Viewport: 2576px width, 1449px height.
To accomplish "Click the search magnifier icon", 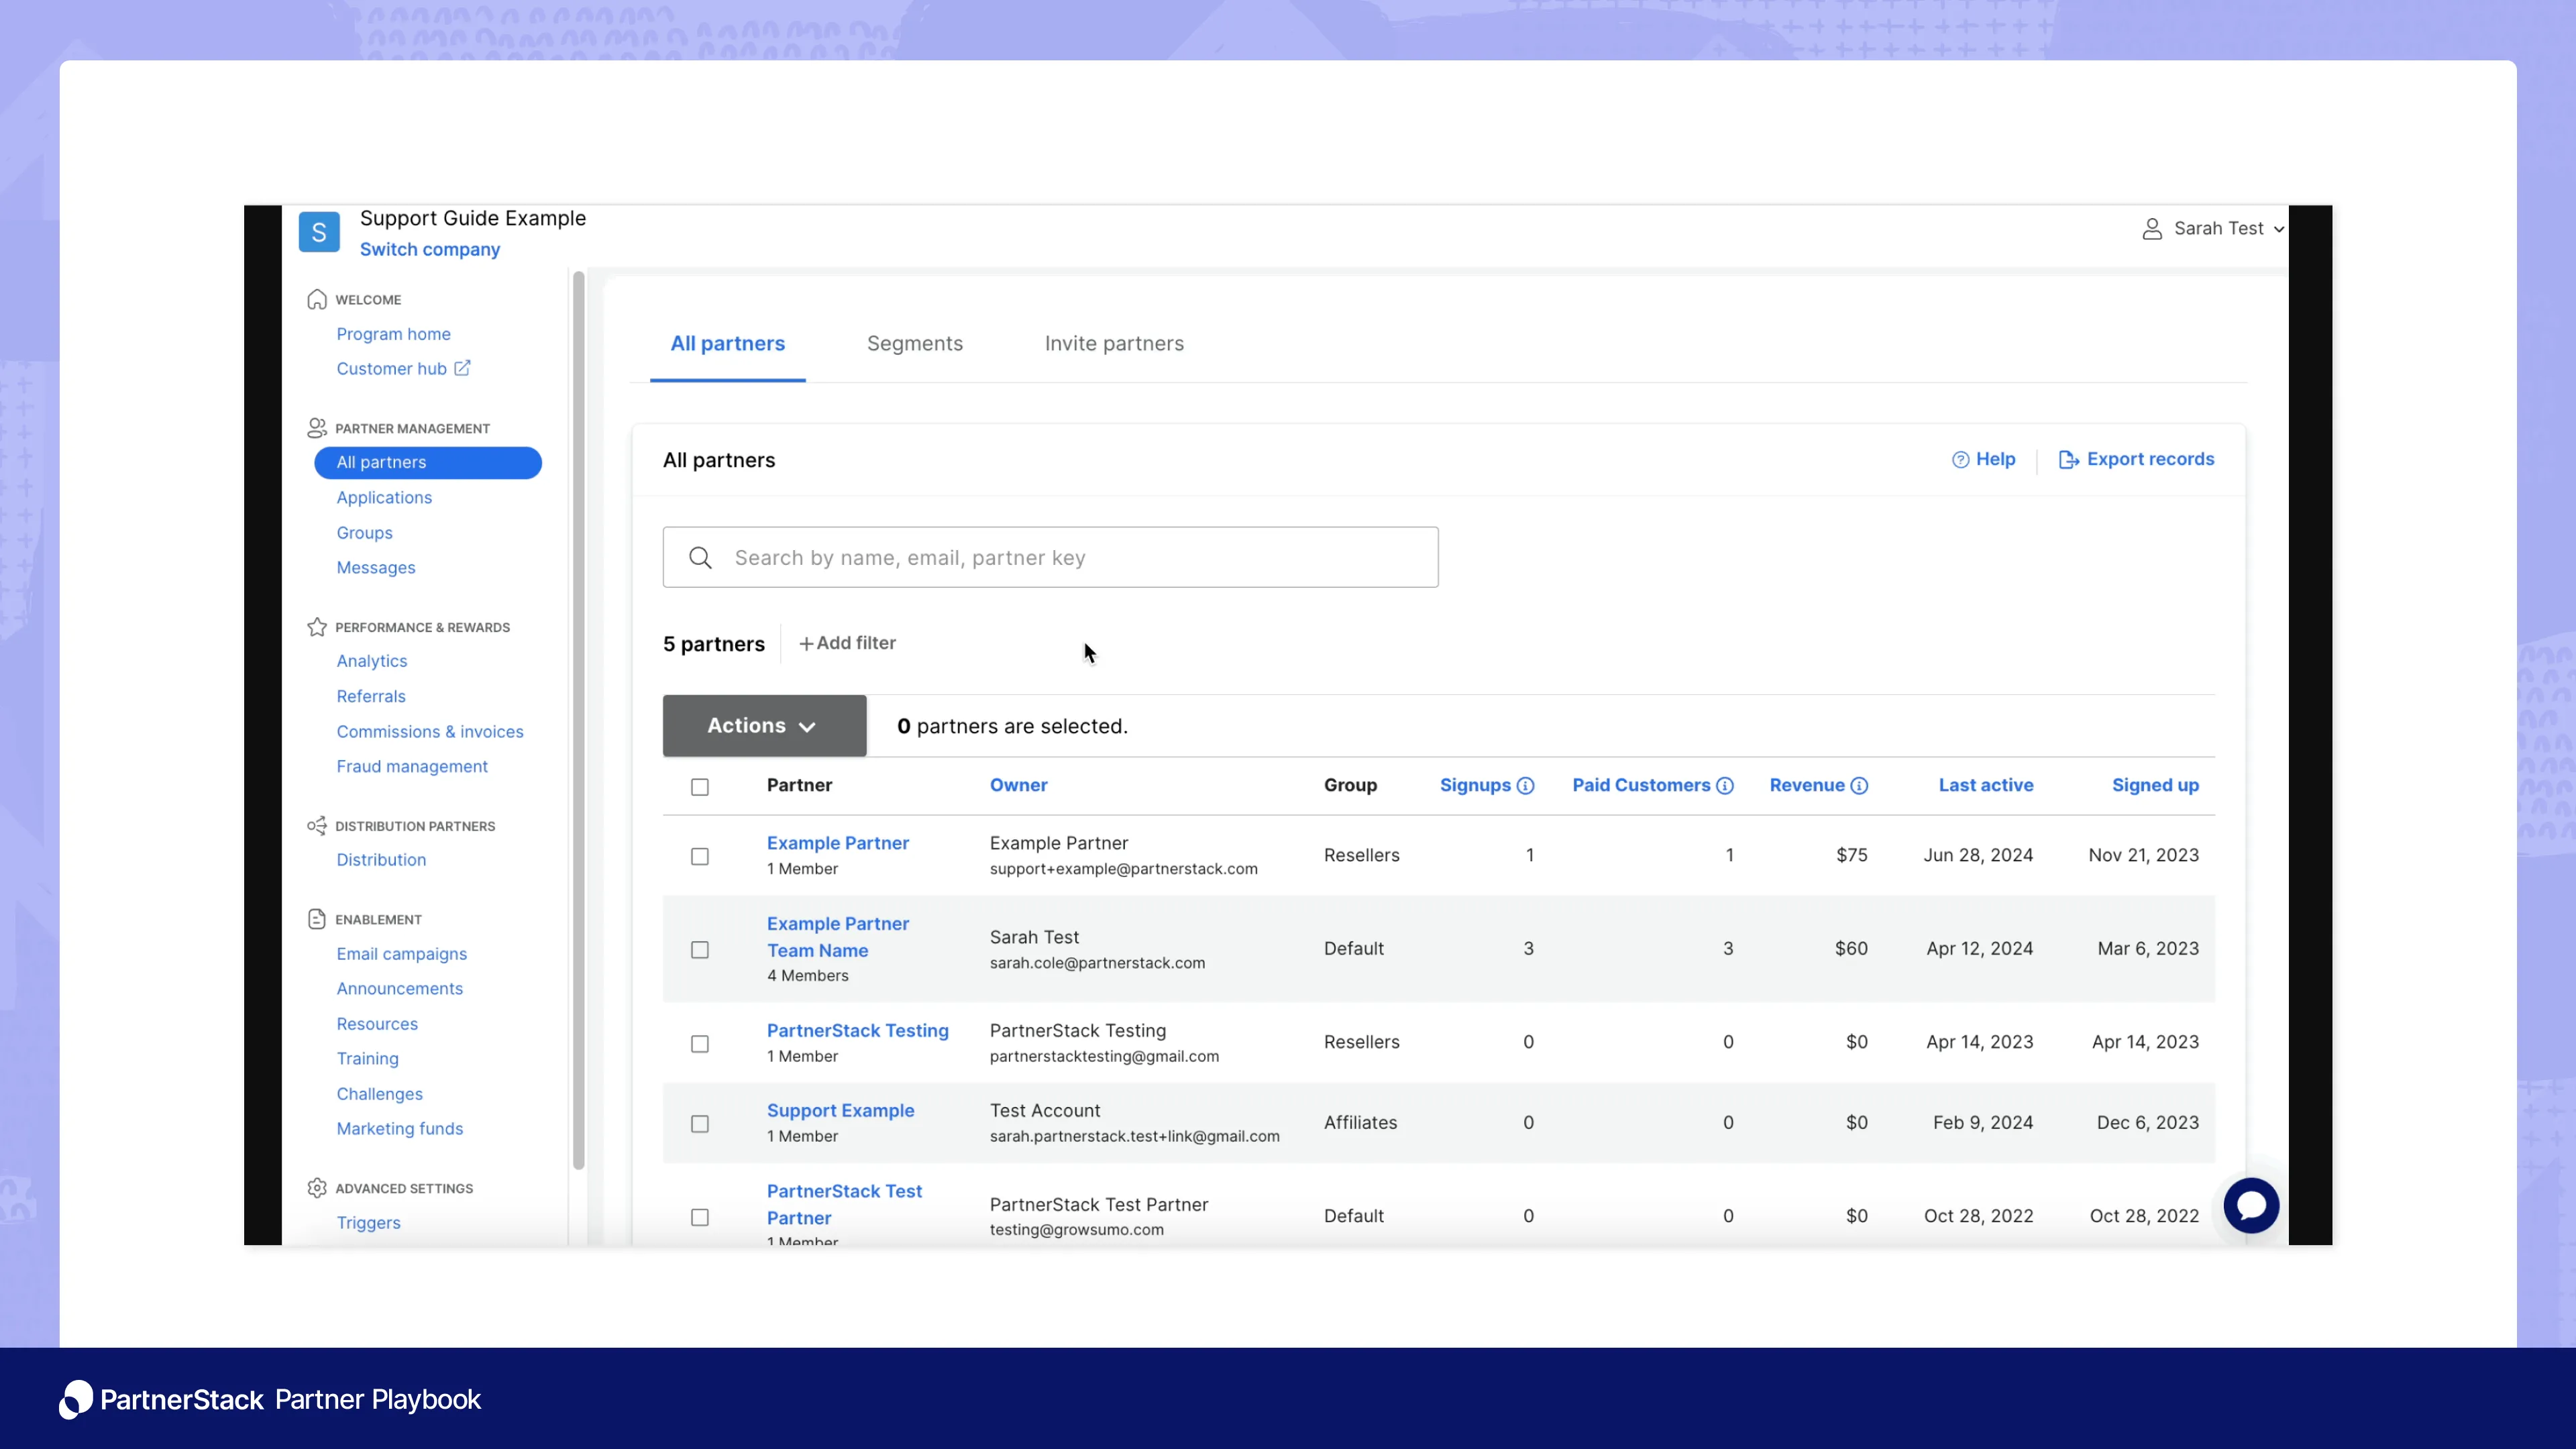I will click(x=700, y=558).
